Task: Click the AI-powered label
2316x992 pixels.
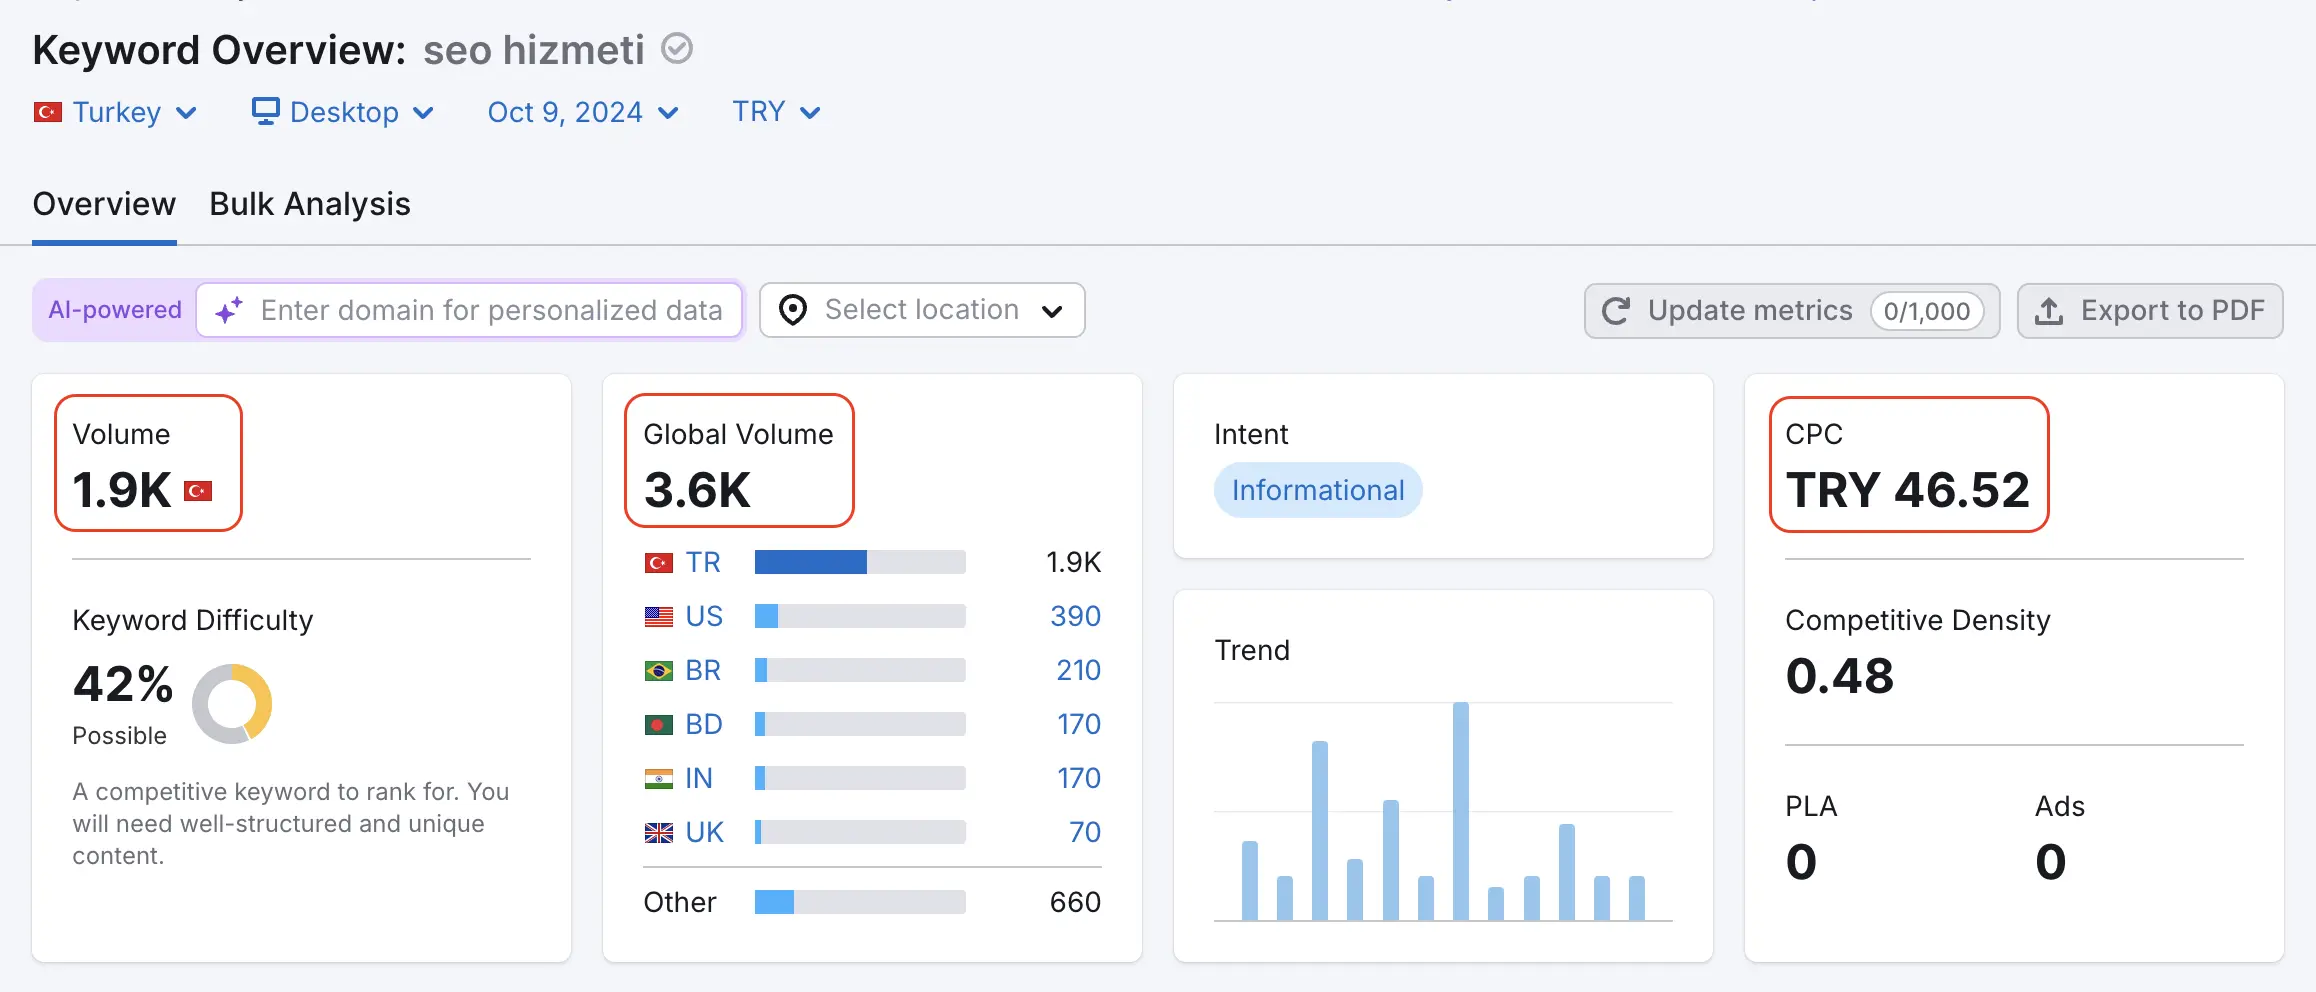Action: click(115, 310)
